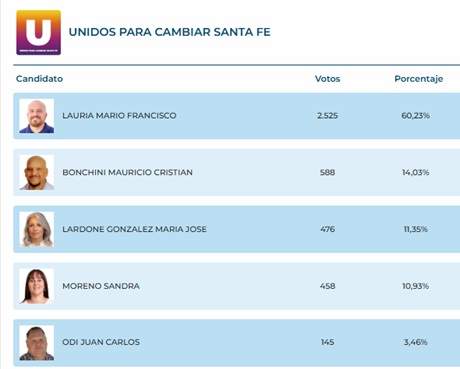Click the Unidos party U logo

click(x=39, y=33)
